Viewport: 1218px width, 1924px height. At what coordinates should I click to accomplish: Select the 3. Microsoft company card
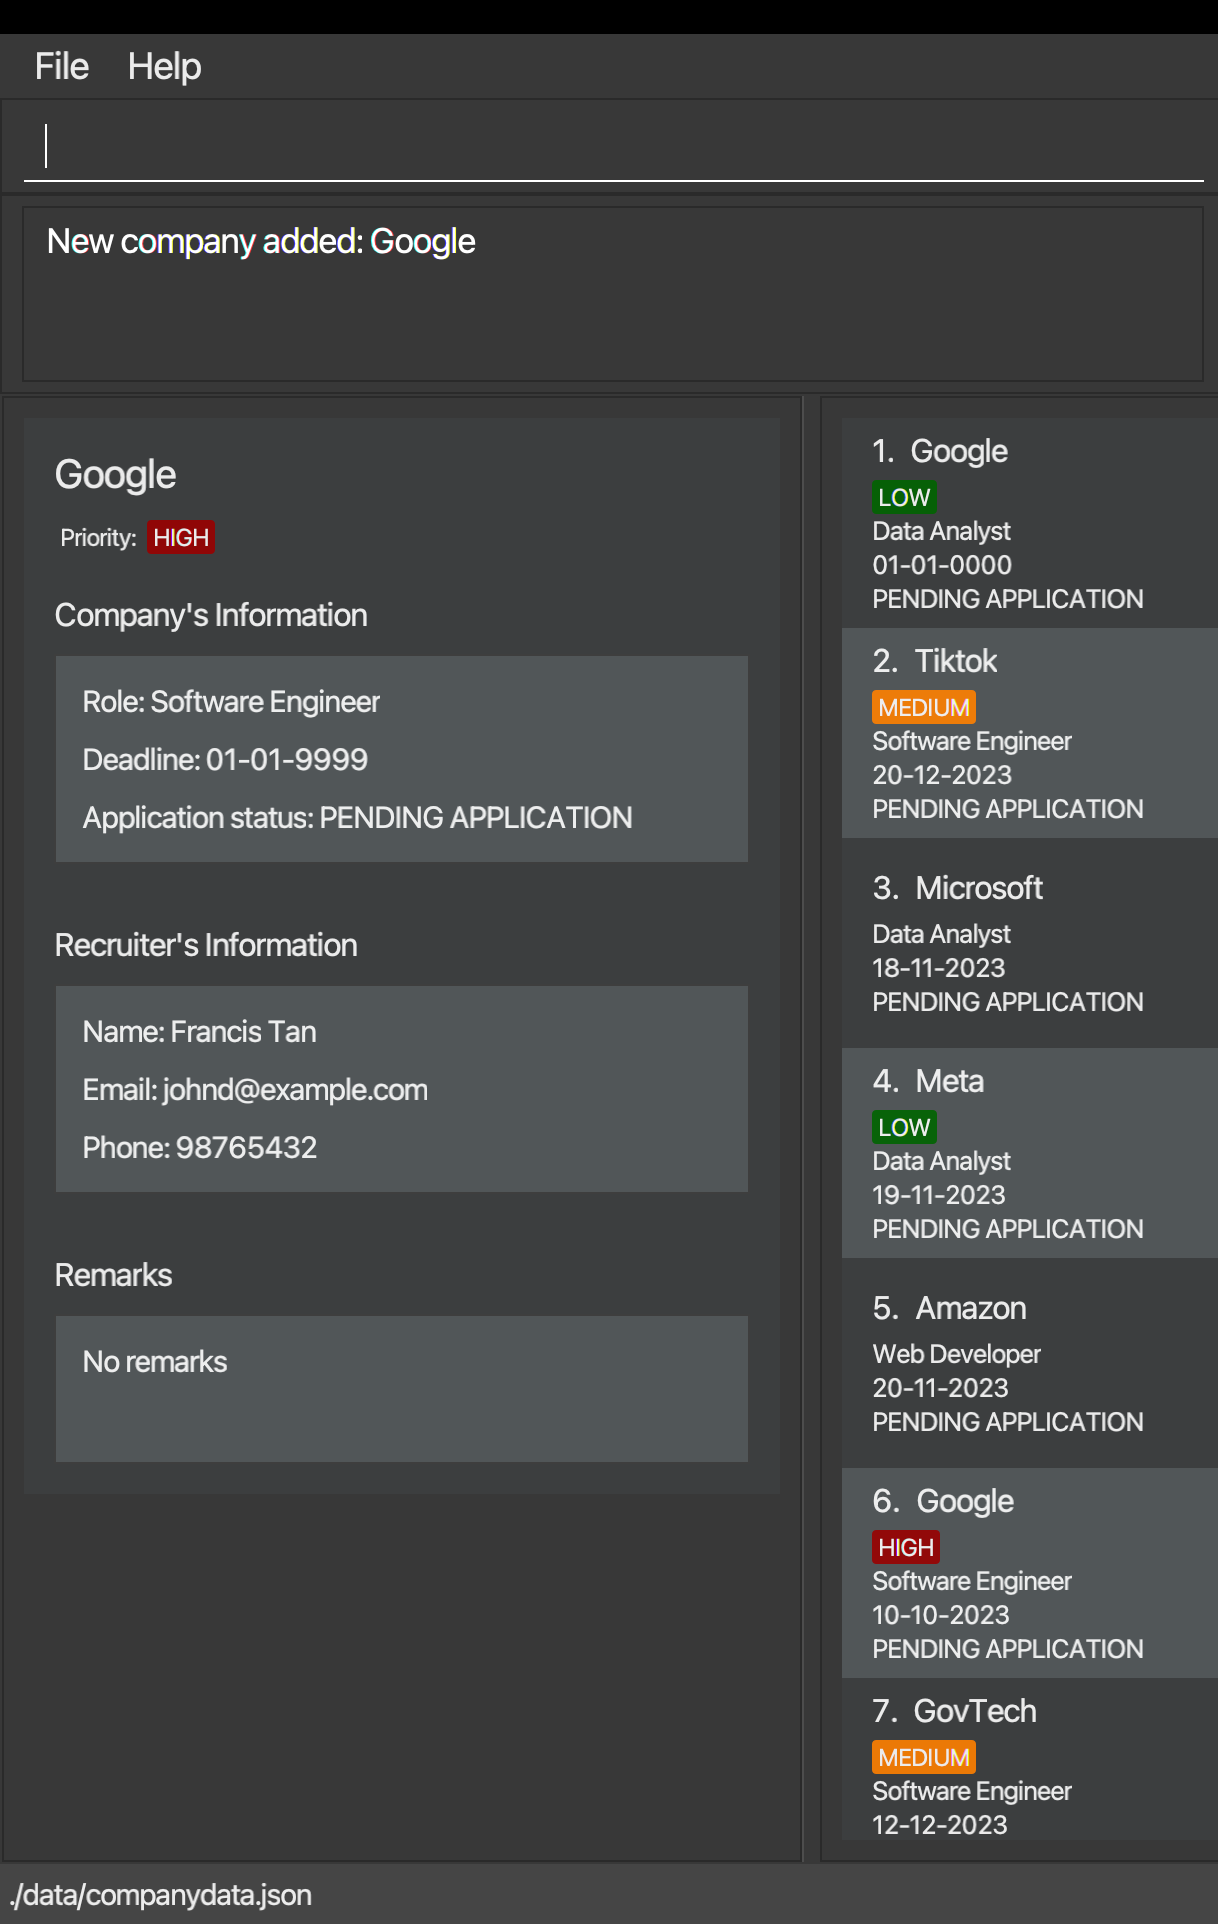[1029, 943]
